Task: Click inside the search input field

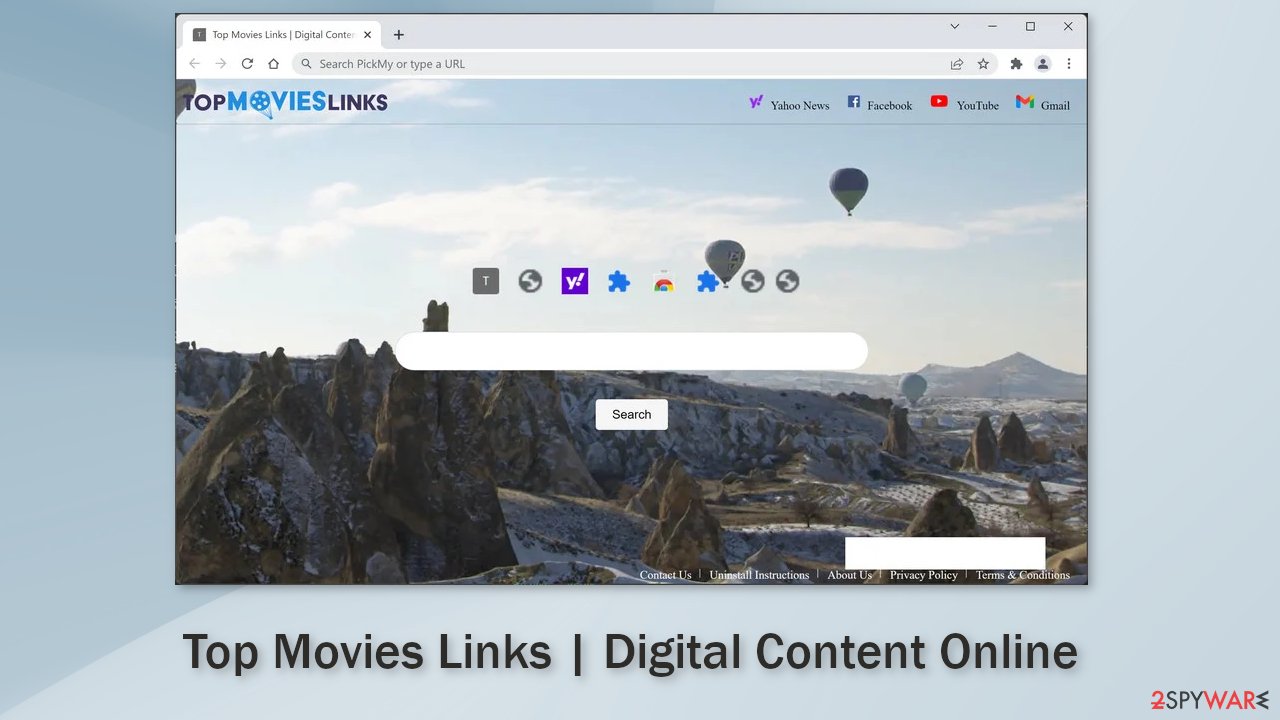Action: pos(631,351)
